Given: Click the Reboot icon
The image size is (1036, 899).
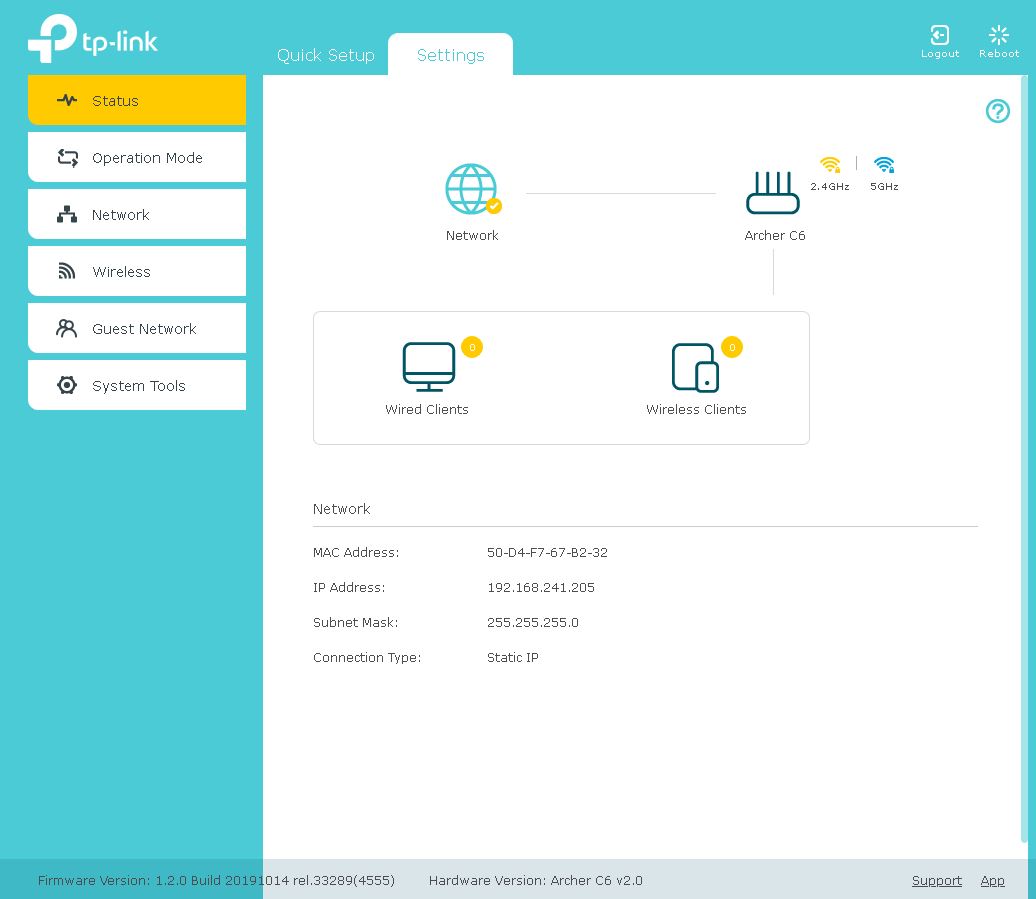Looking at the screenshot, I should coord(998,36).
